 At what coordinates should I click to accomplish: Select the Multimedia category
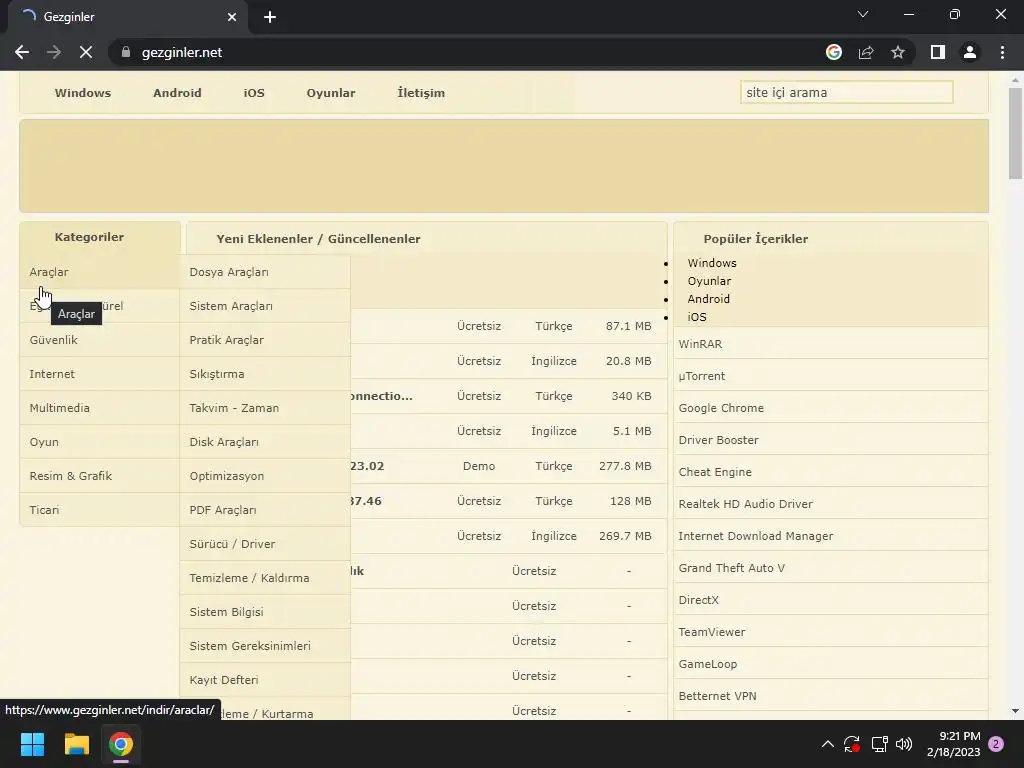[x=100, y=408]
